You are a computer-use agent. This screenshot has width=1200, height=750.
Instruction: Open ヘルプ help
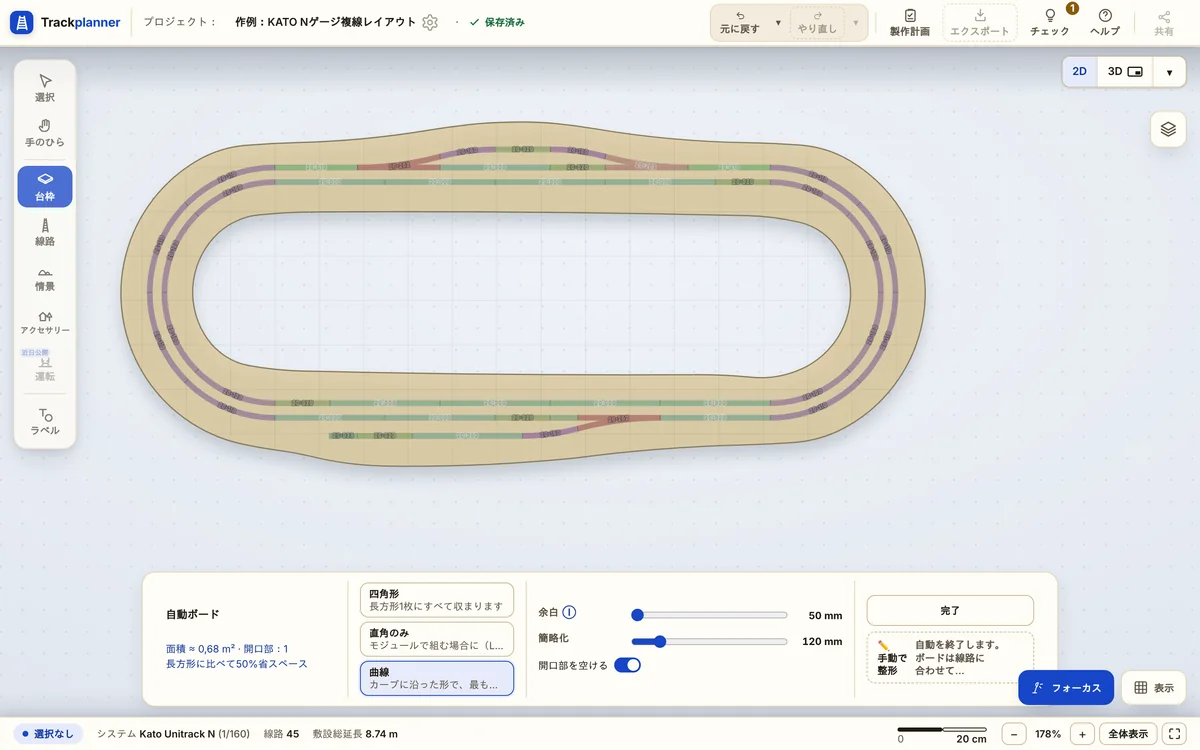pyautogui.click(x=1105, y=22)
